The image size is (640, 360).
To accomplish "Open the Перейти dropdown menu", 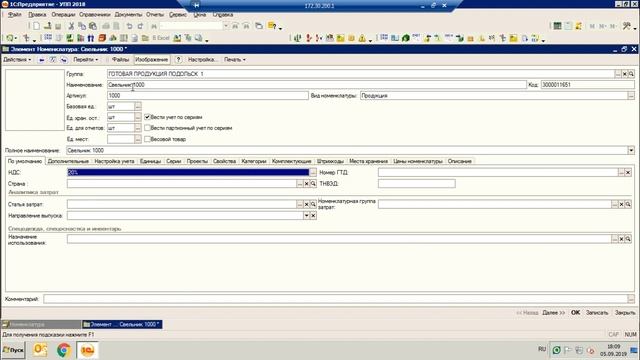I will coord(86,60).
